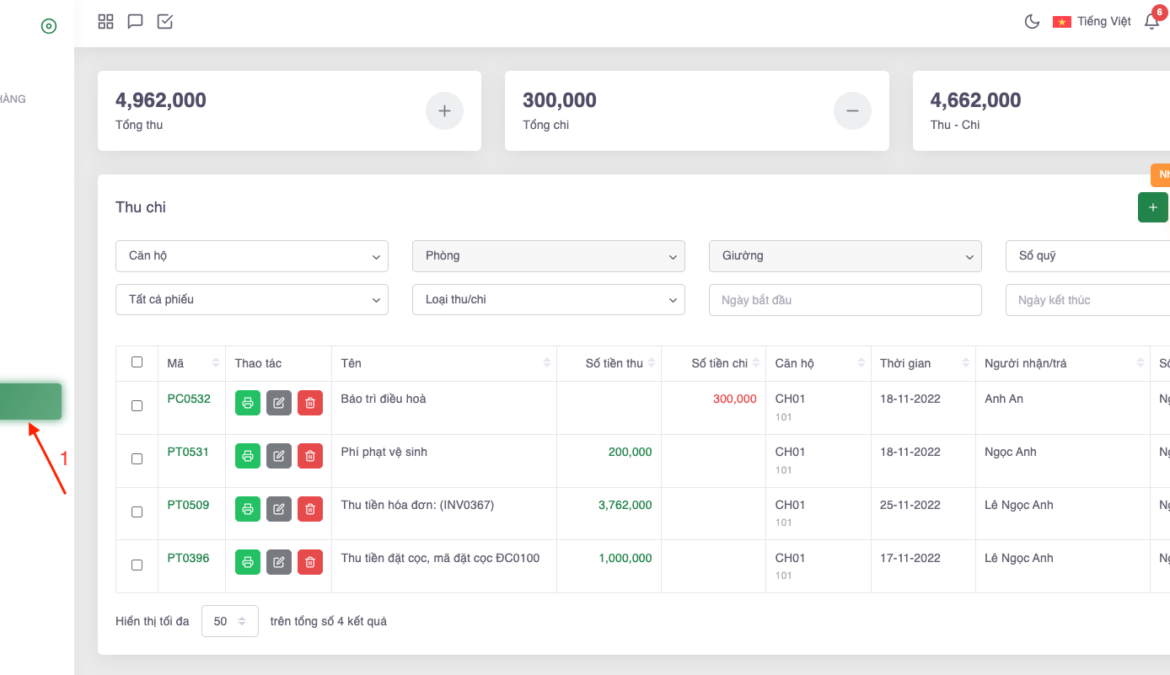Open the grid apps icon in header
This screenshot has width=1170, height=675.
point(106,21)
